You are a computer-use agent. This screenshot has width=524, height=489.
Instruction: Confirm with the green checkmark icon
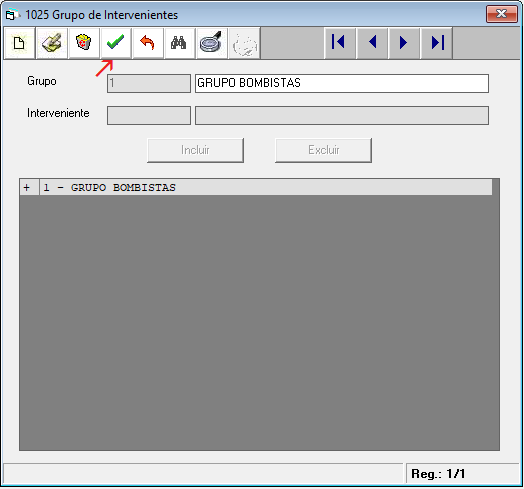(116, 43)
